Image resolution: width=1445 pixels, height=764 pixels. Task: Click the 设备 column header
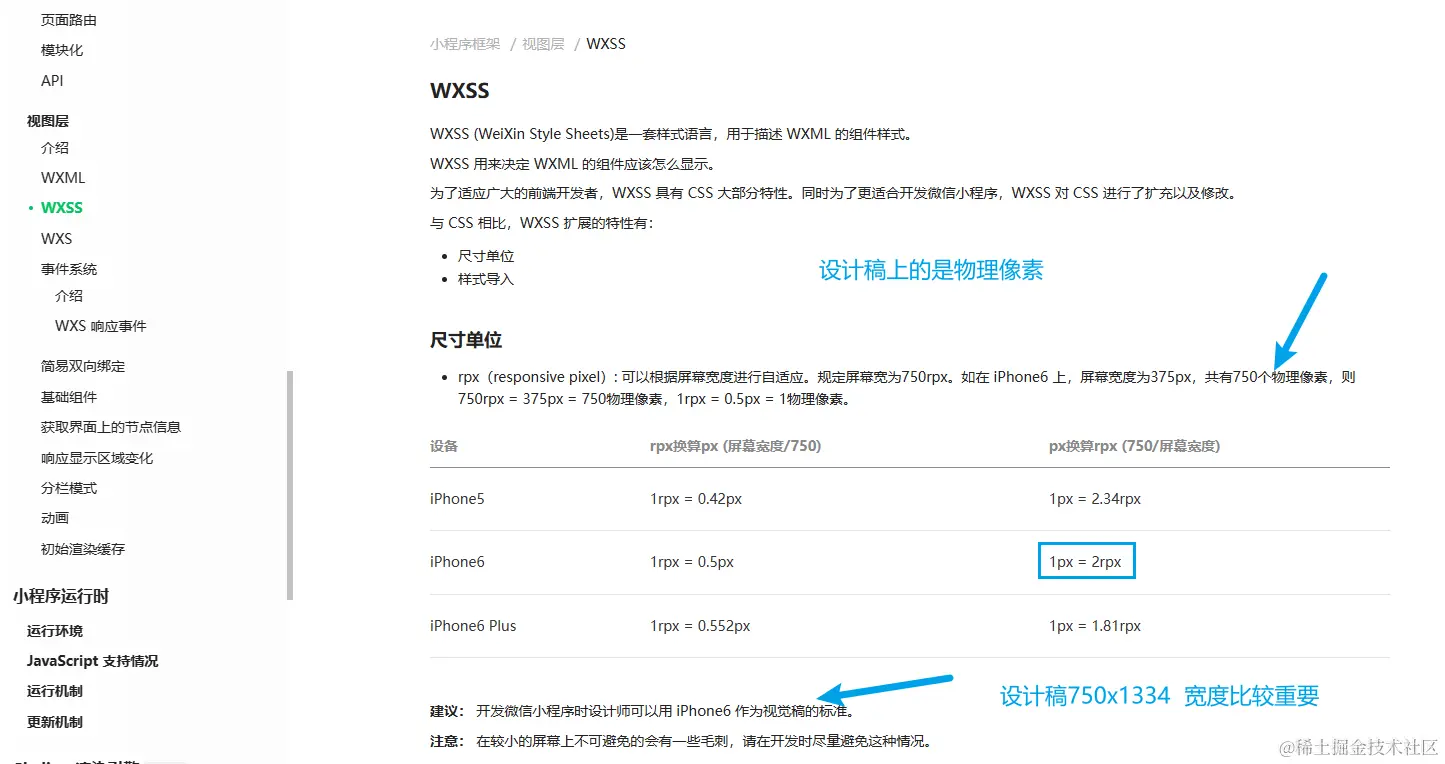coord(444,446)
